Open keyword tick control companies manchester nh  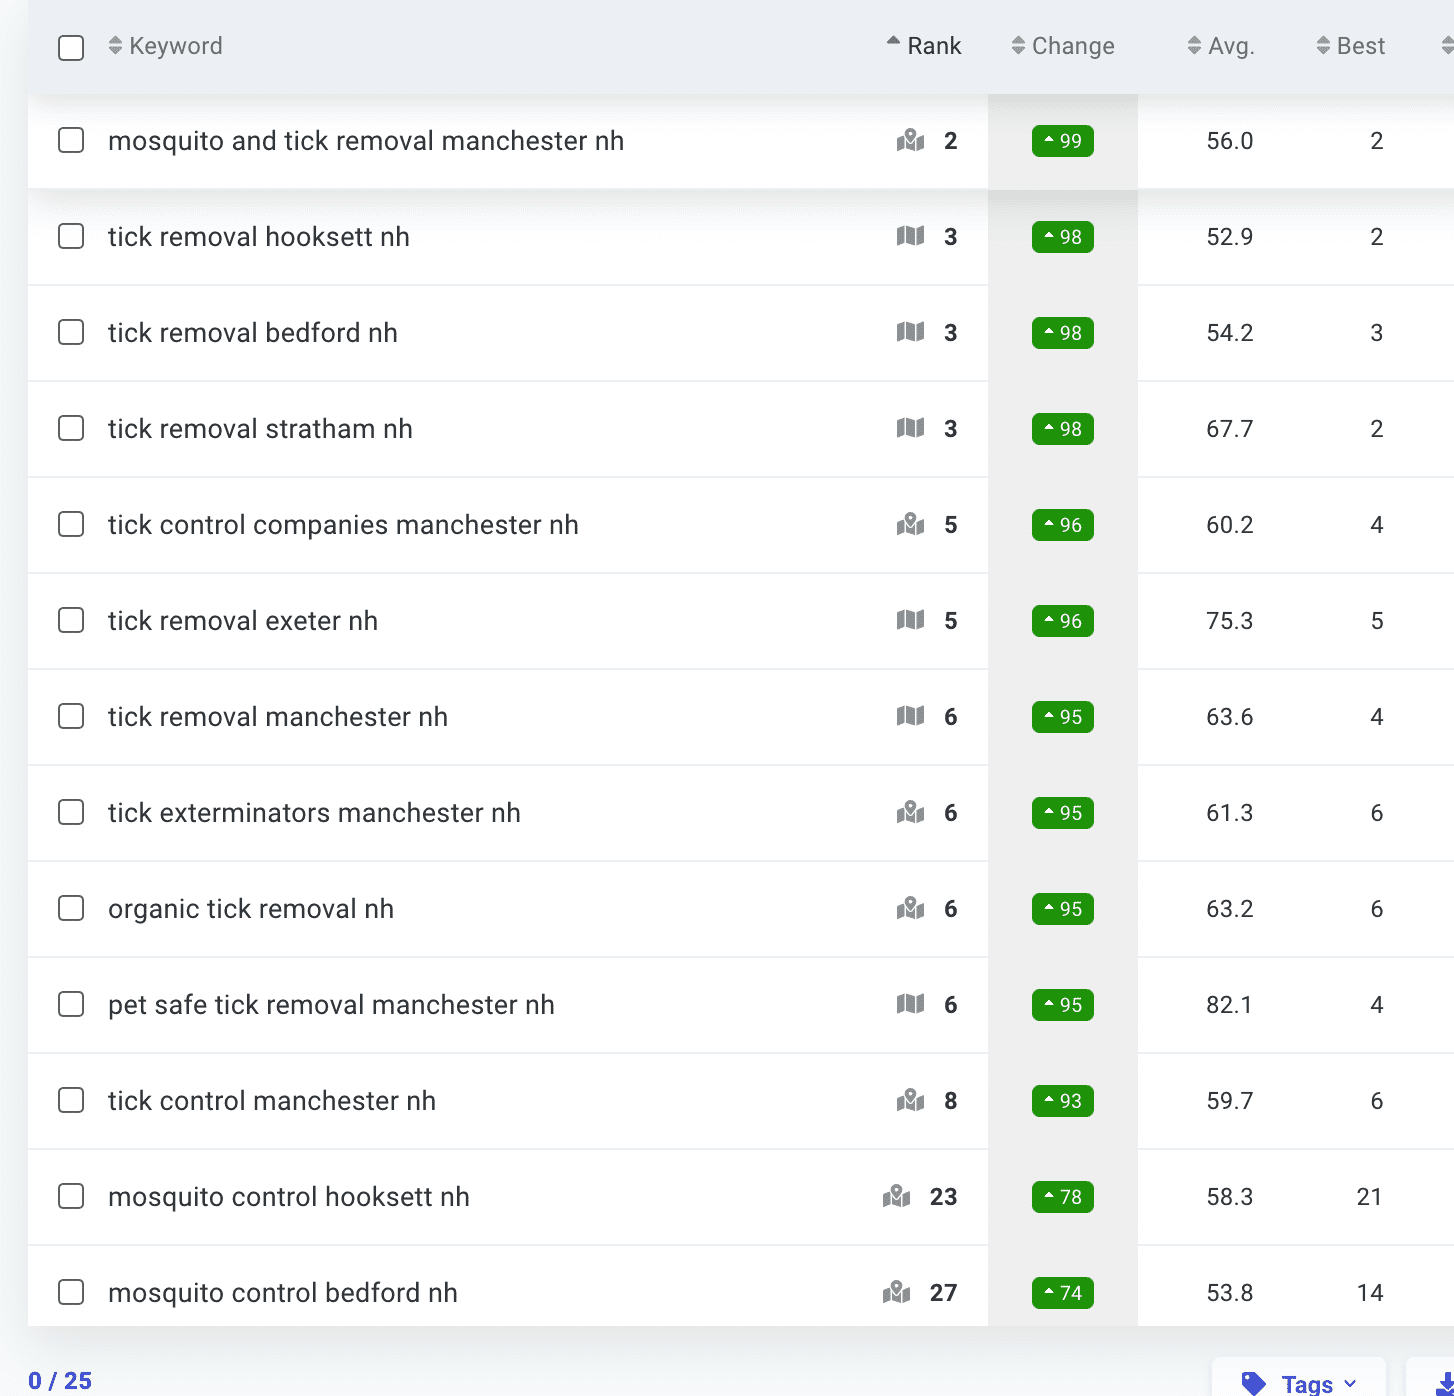(343, 525)
